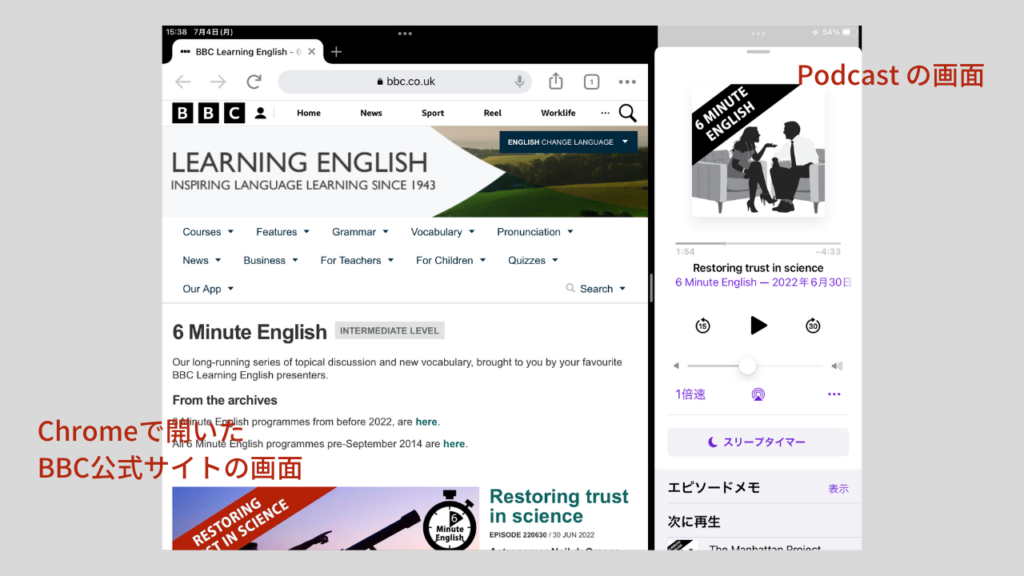The width and height of the screenshot is (1024, 576).
Task: Tap the Intermediate Level badge
Action: (389, 330)
